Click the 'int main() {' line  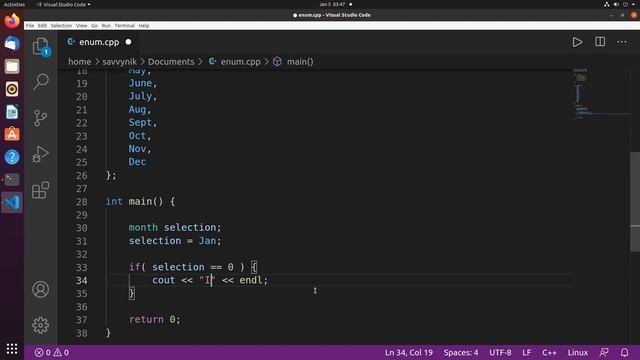pos(140,202)
